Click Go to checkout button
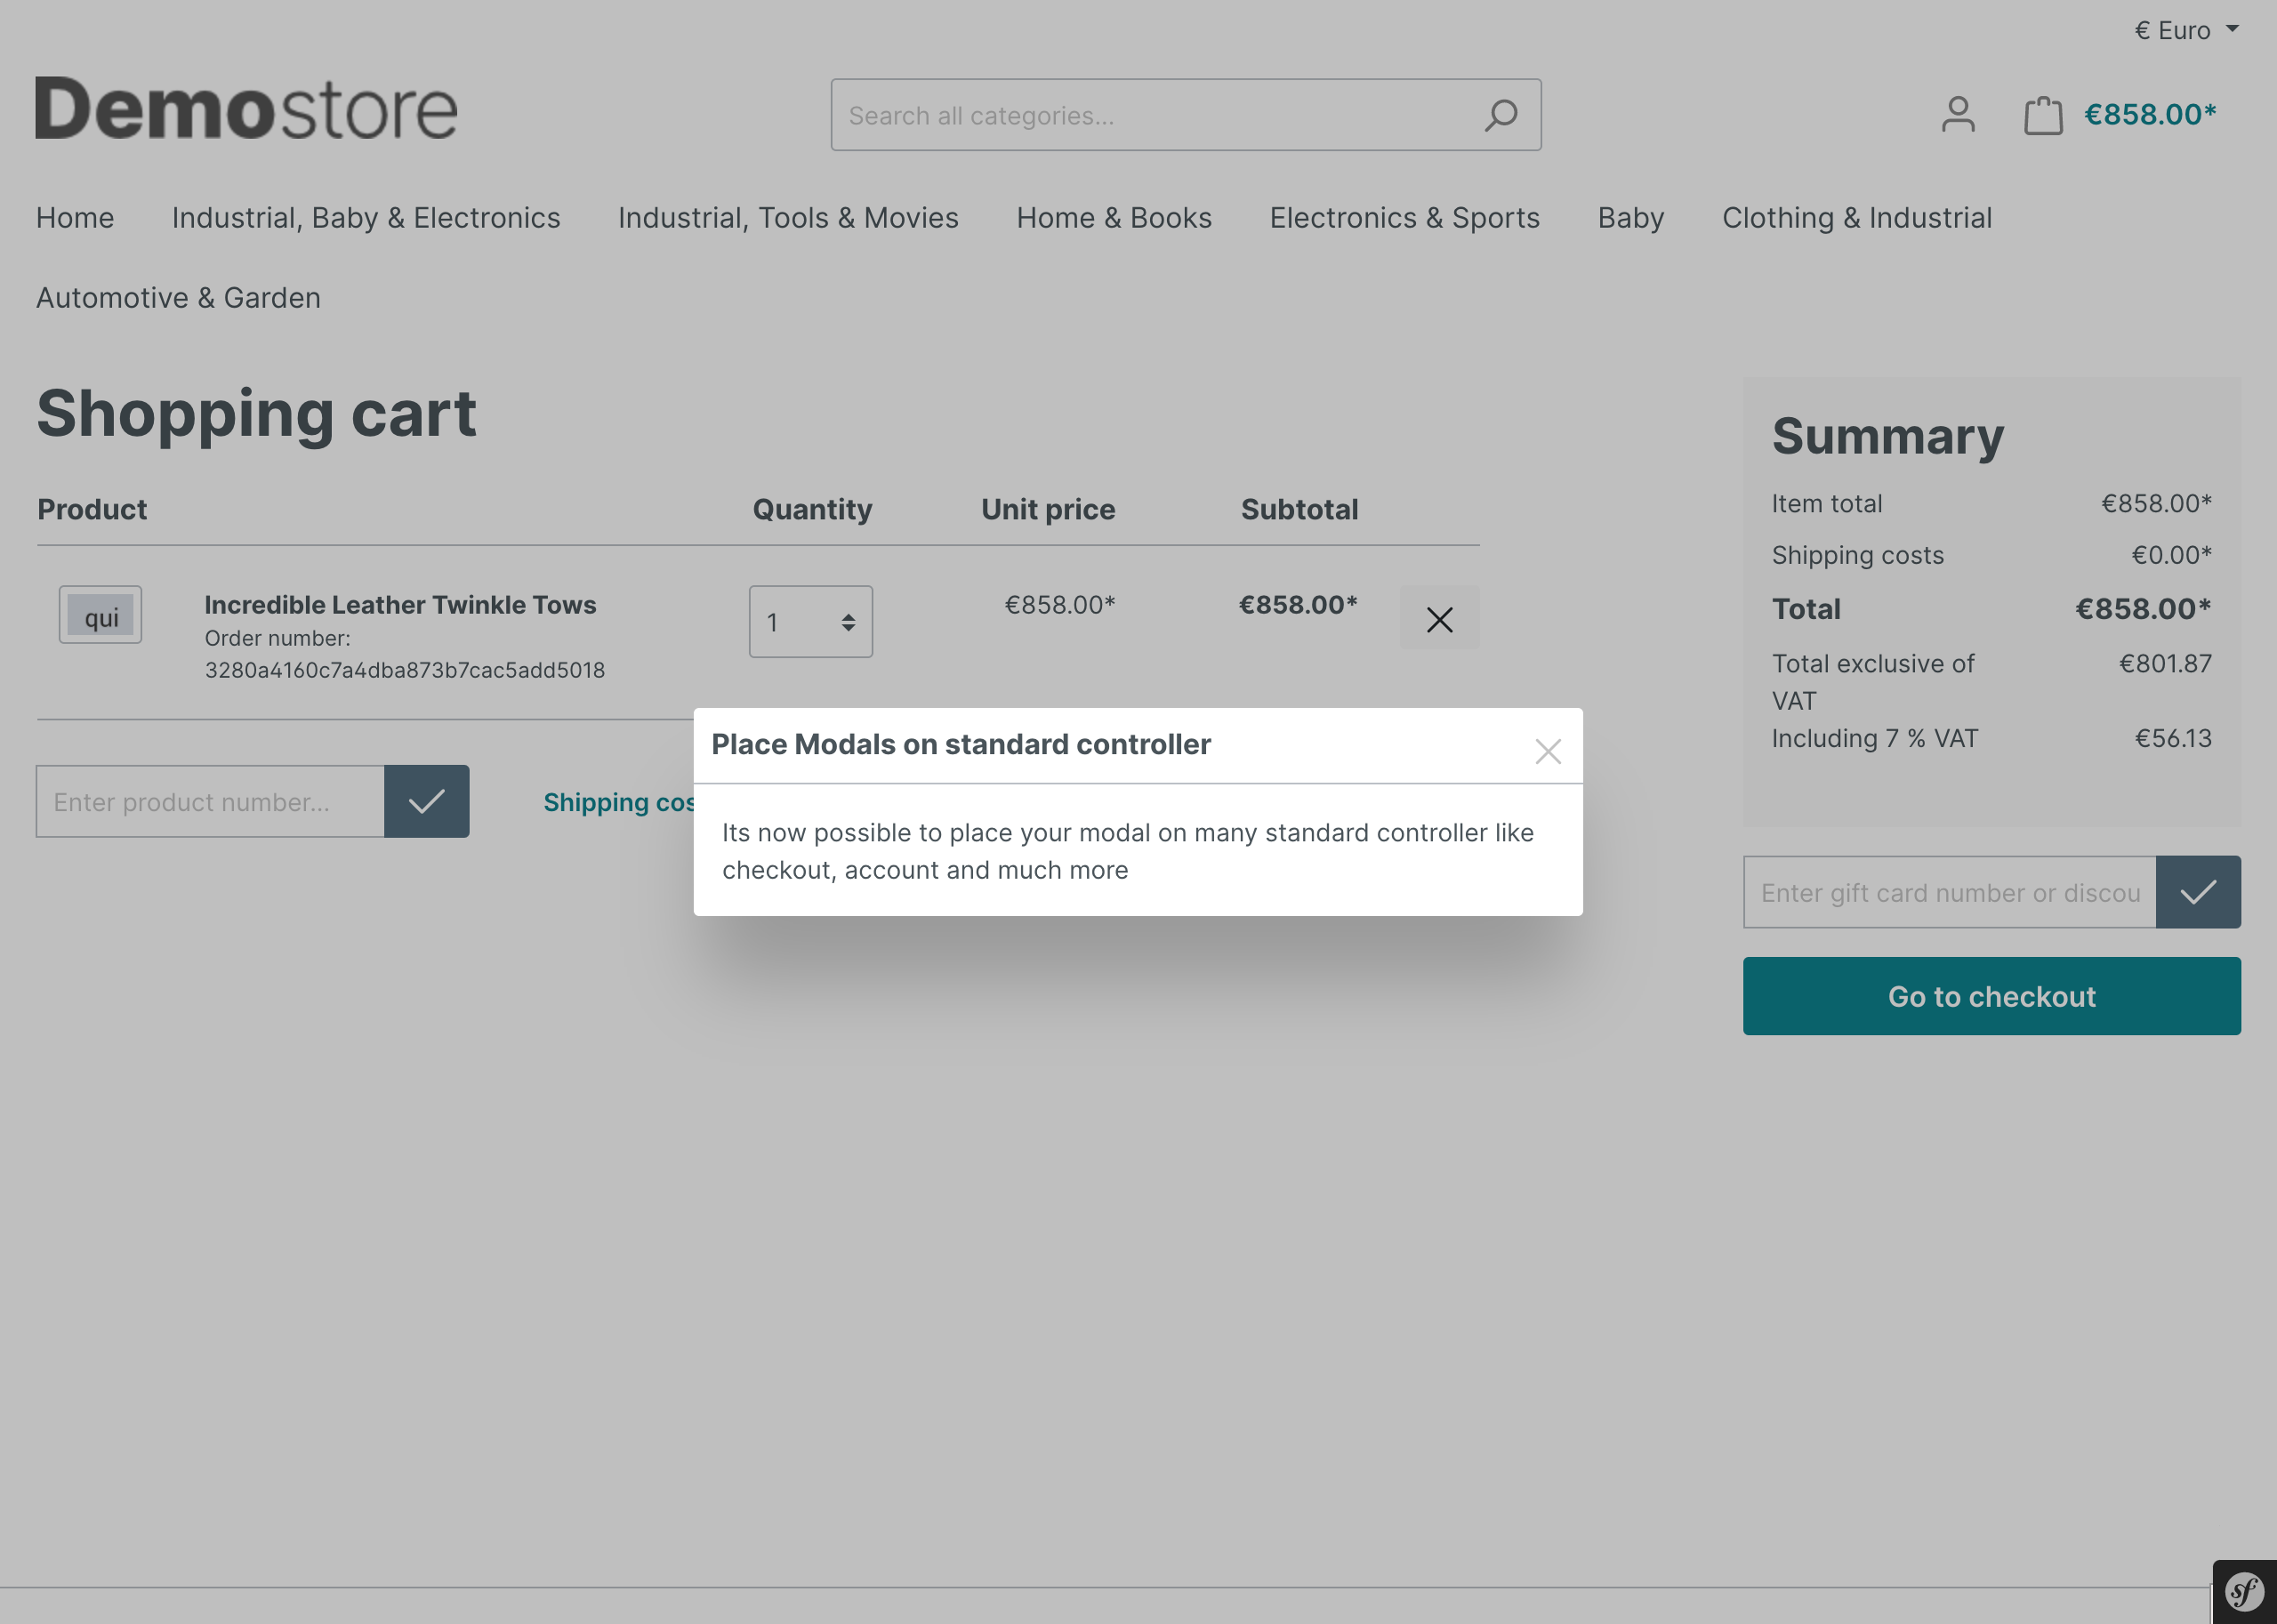The image size is (2277, 1624). (x=1990, y=996)
